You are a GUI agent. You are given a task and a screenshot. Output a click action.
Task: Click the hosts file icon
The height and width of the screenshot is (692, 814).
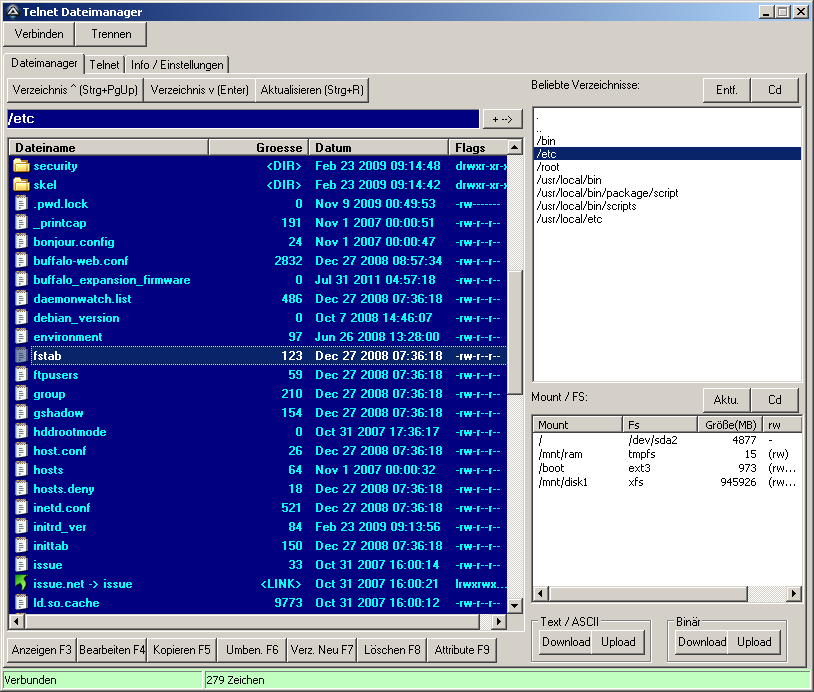tap(21, 470)
